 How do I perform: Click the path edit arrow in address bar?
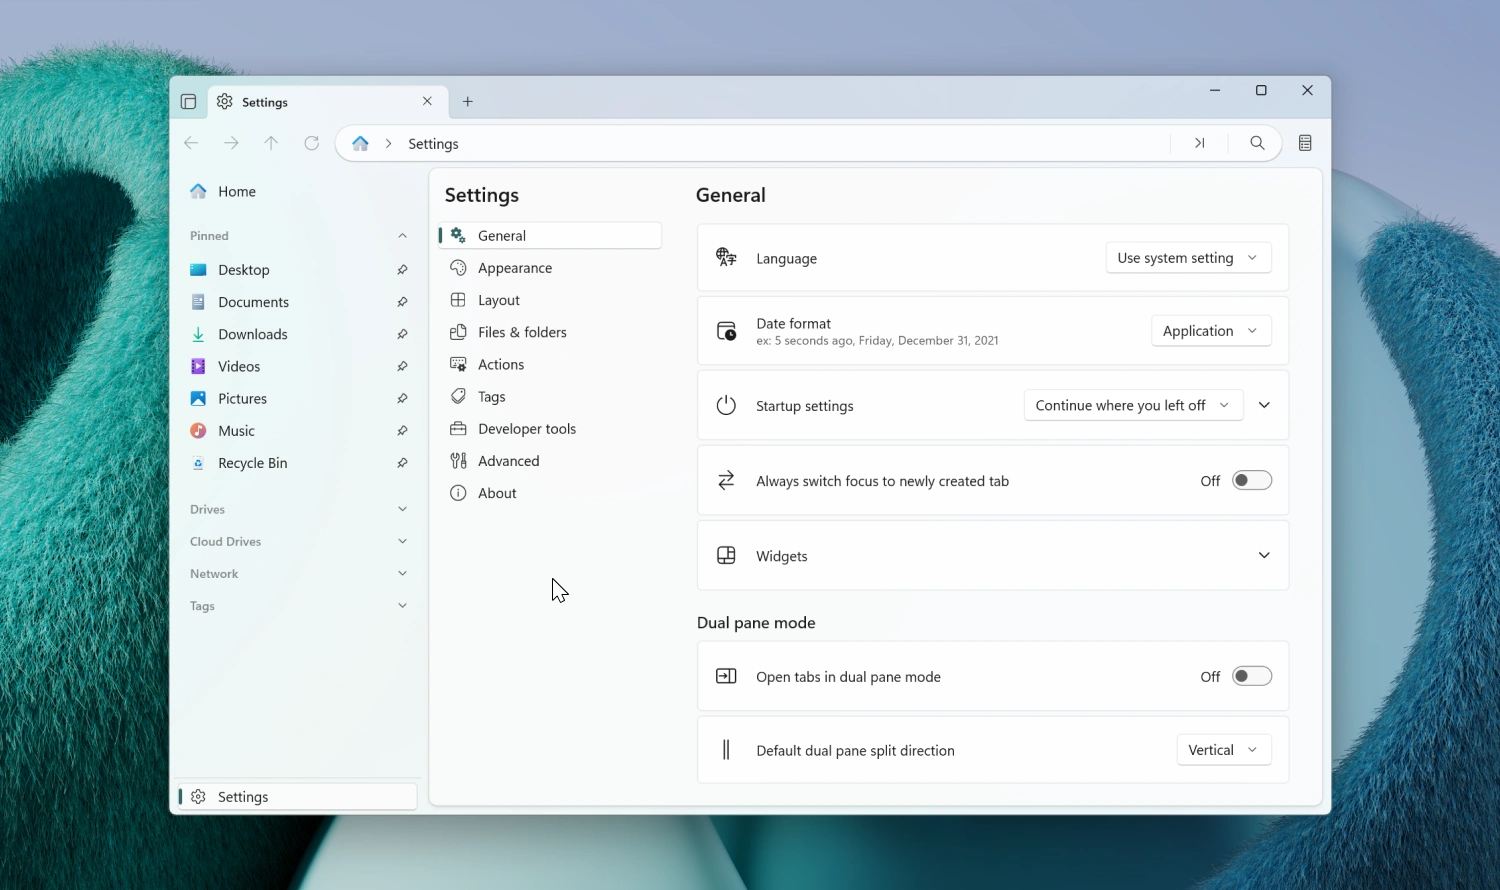coord(1199,143)
